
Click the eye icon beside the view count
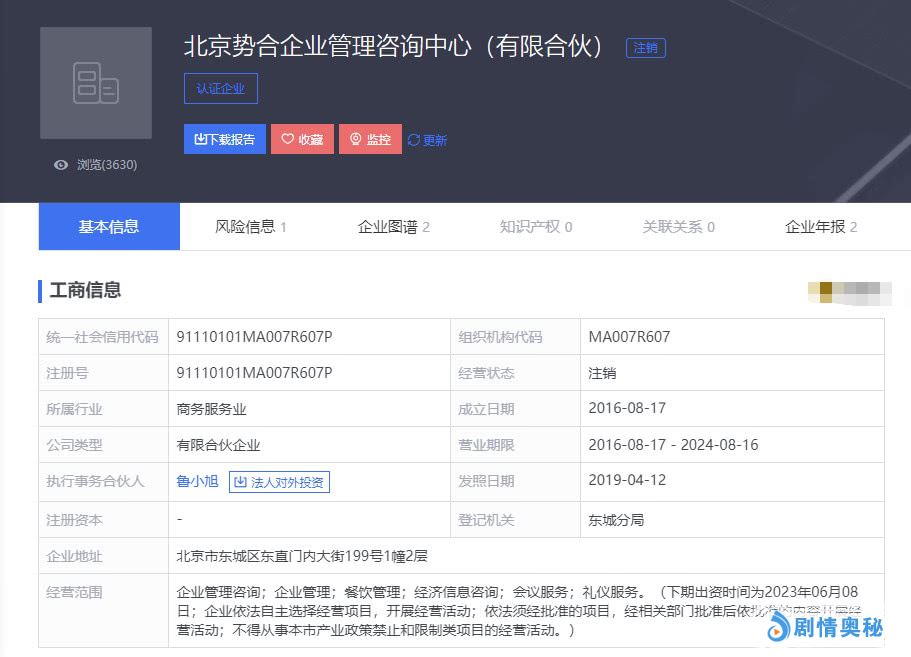[61, 165]
